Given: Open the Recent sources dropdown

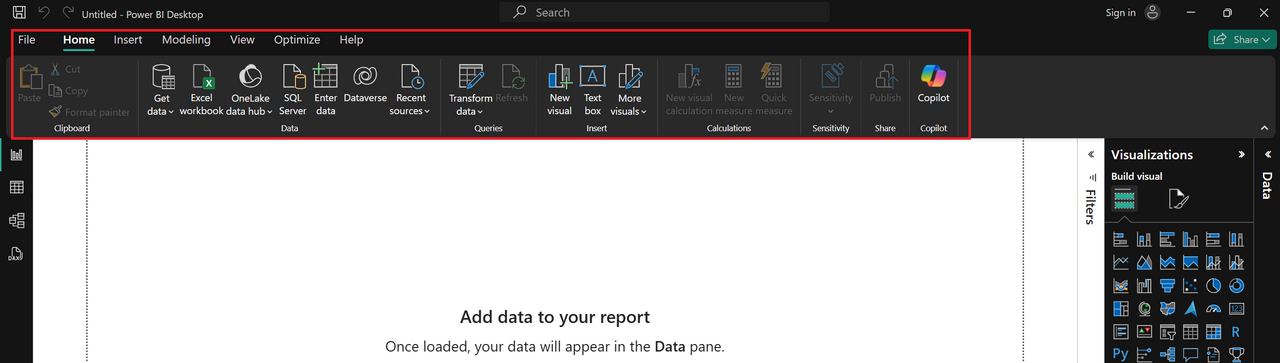Looking at the screenshot, I should (411, 90).
